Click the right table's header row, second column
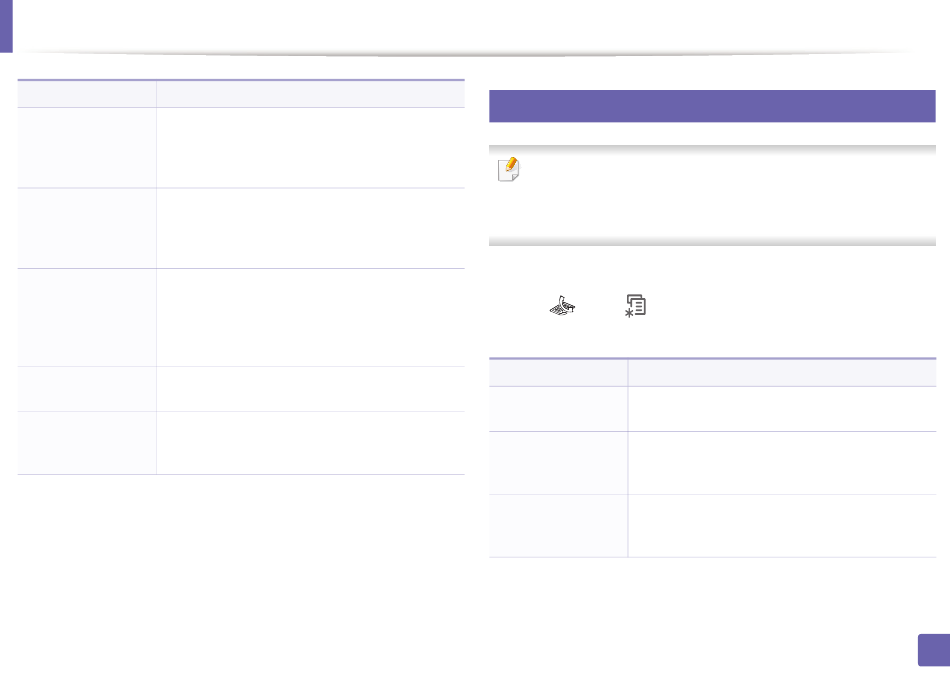 tap(782, 373)
